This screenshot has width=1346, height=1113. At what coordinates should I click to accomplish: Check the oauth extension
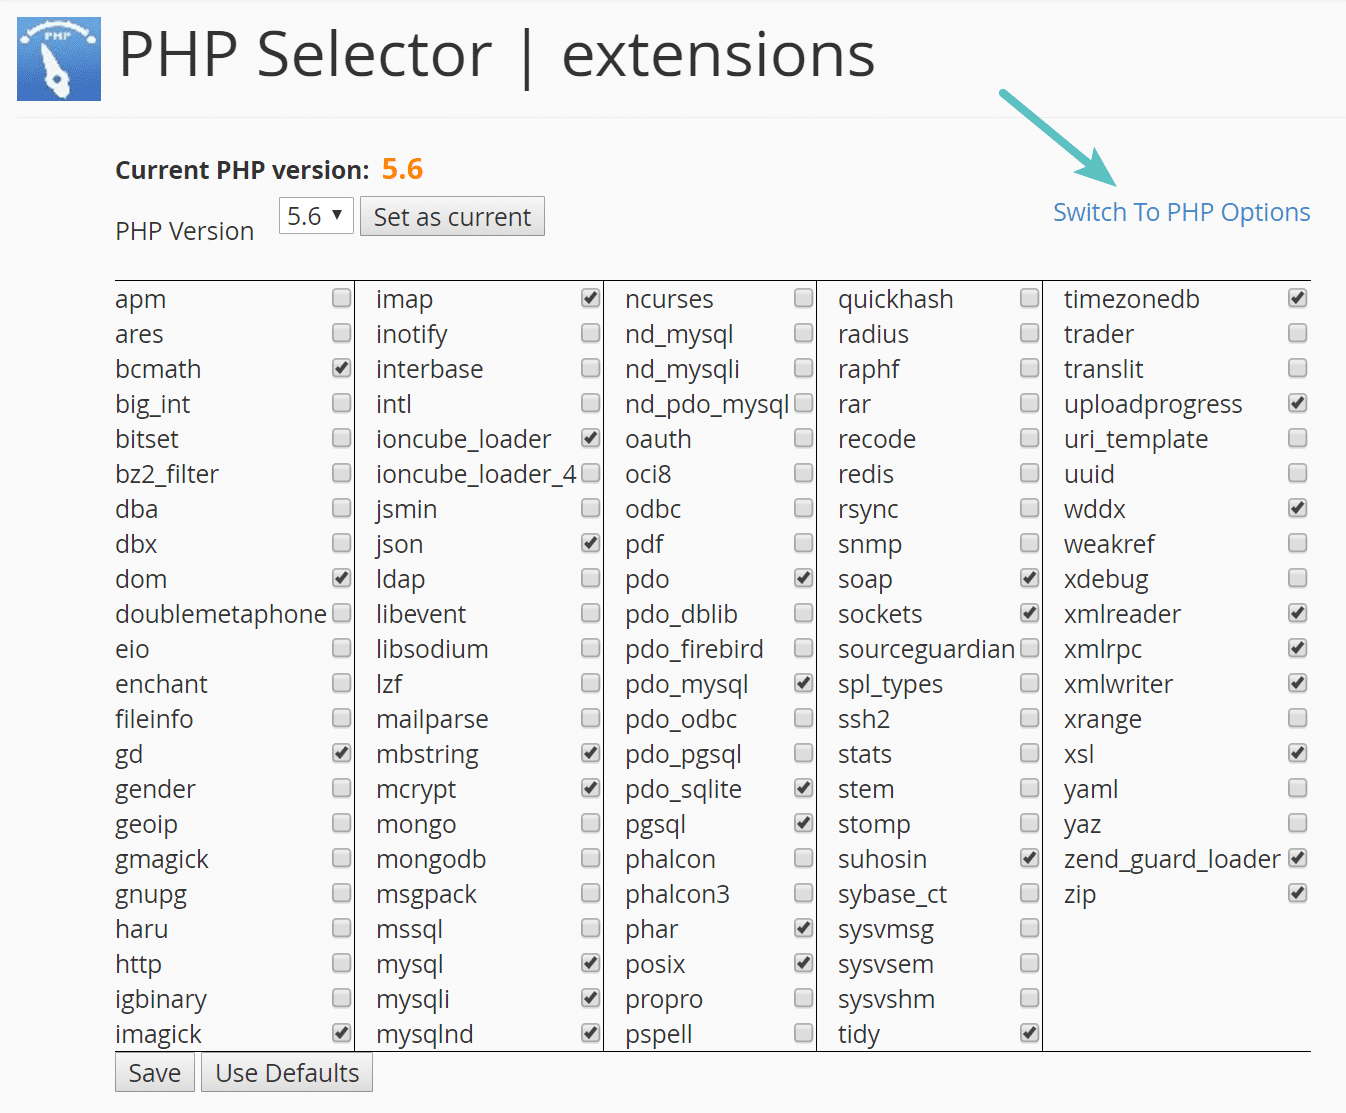(x=804, y=438)
